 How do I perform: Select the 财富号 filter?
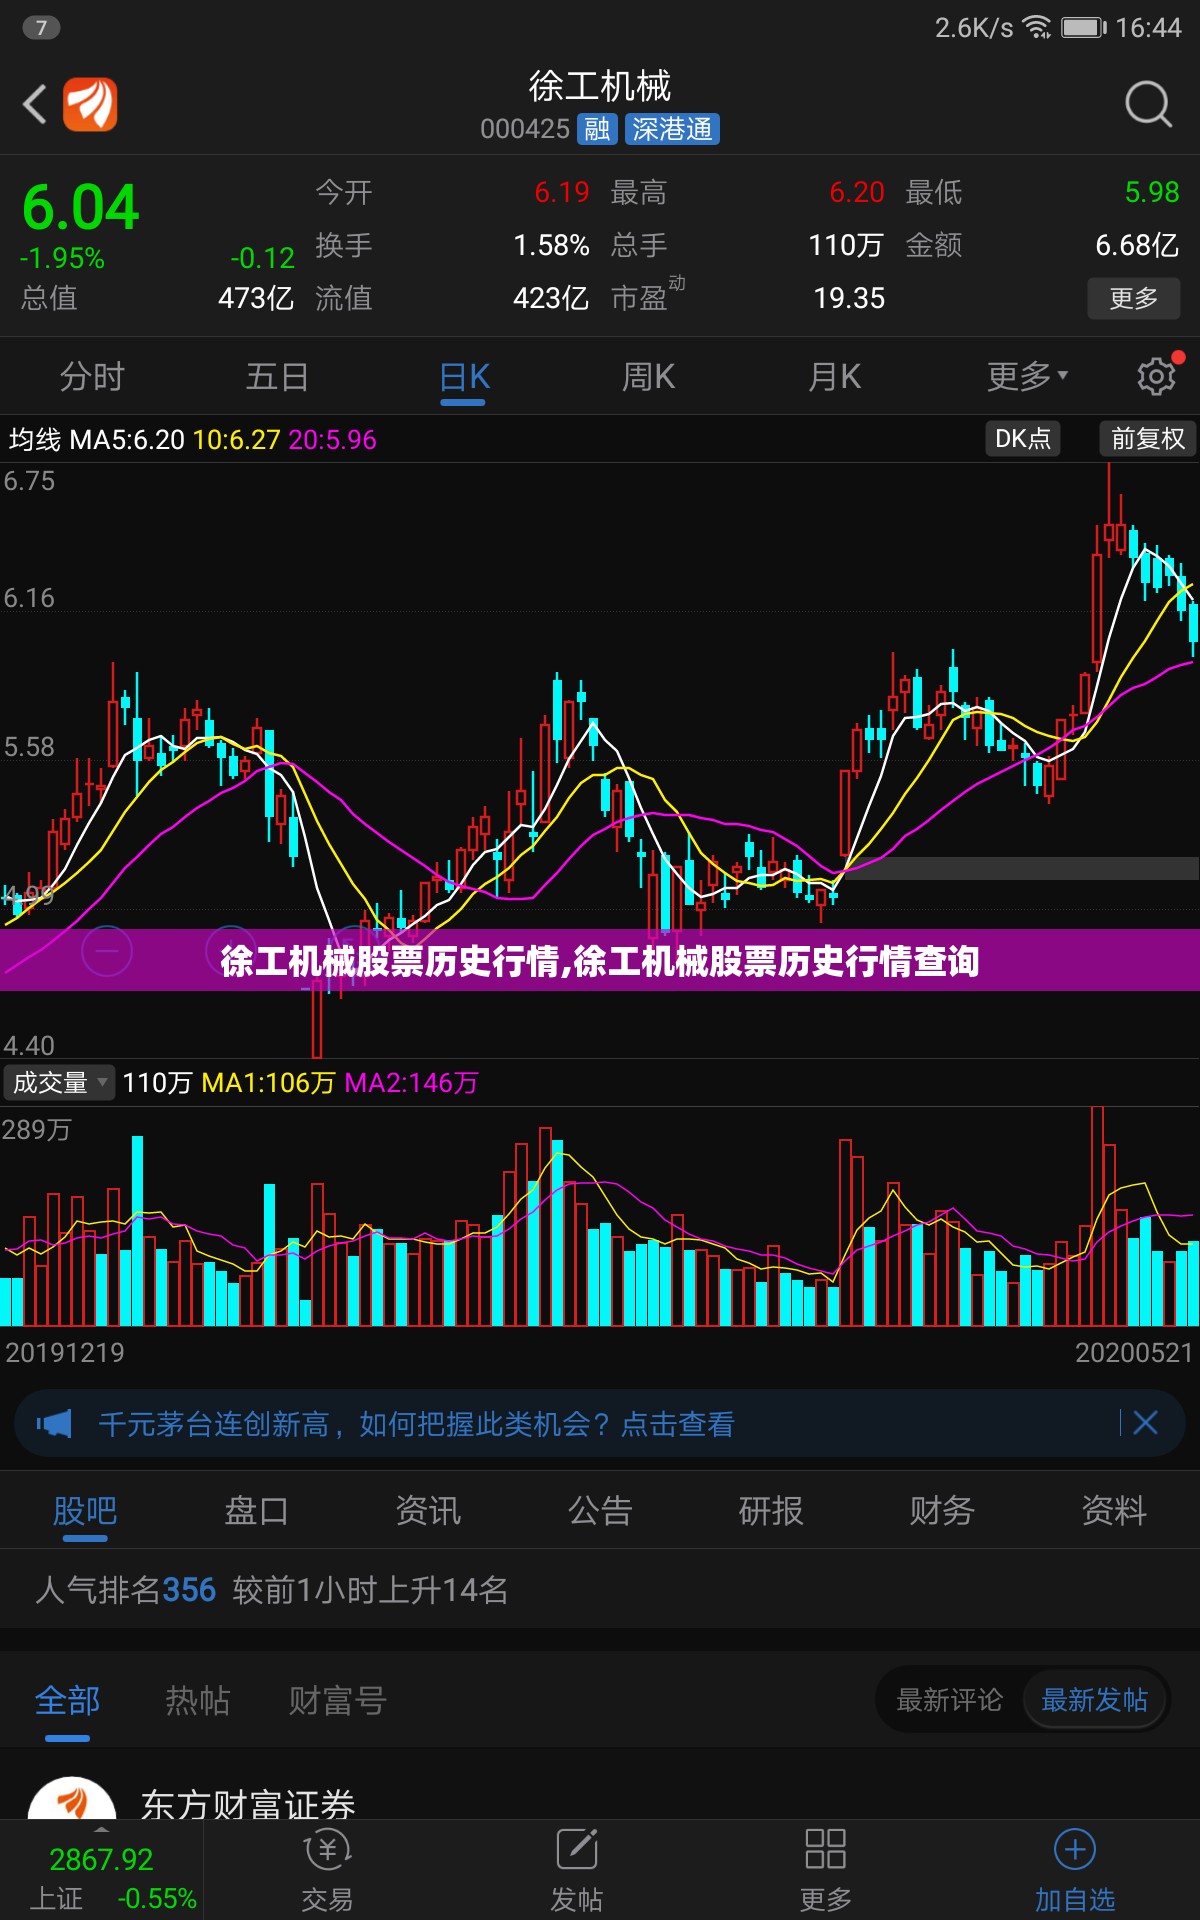(337, 1700)
